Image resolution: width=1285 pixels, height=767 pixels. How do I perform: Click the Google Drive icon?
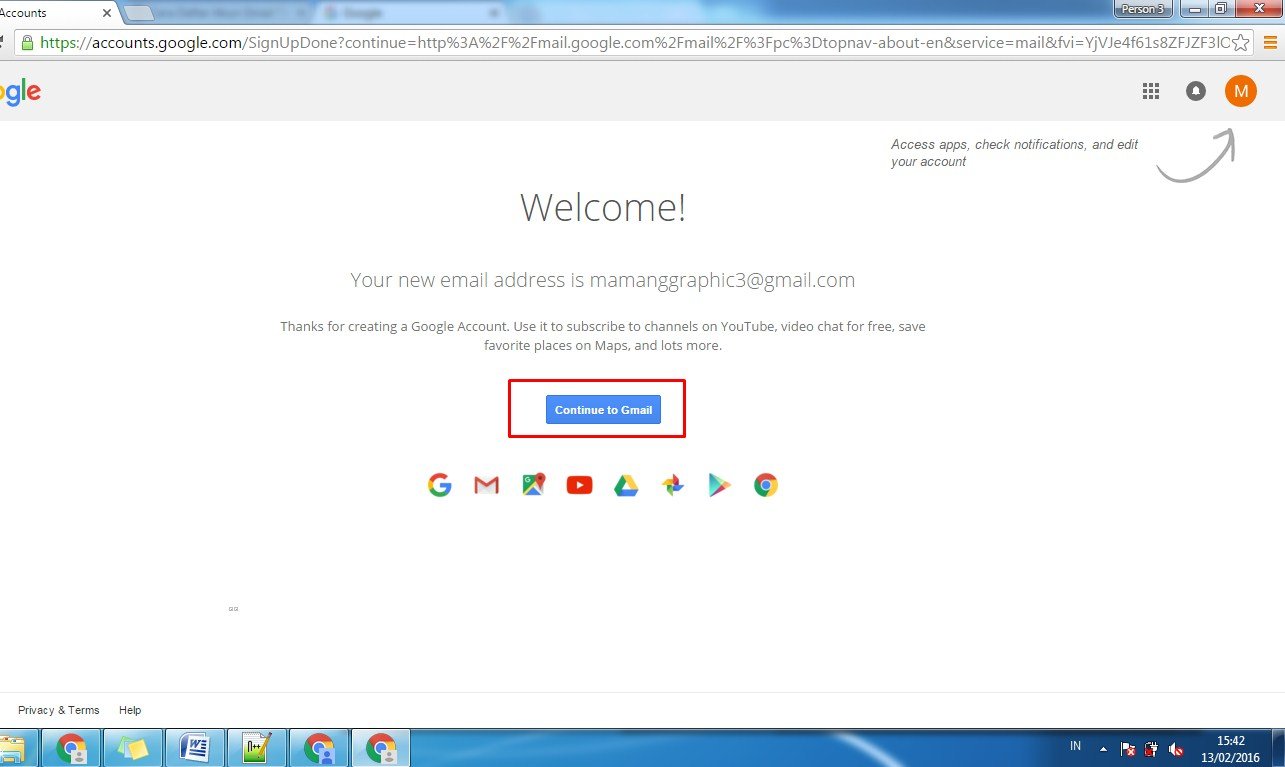pyautogui.click(x=626, y=485)
